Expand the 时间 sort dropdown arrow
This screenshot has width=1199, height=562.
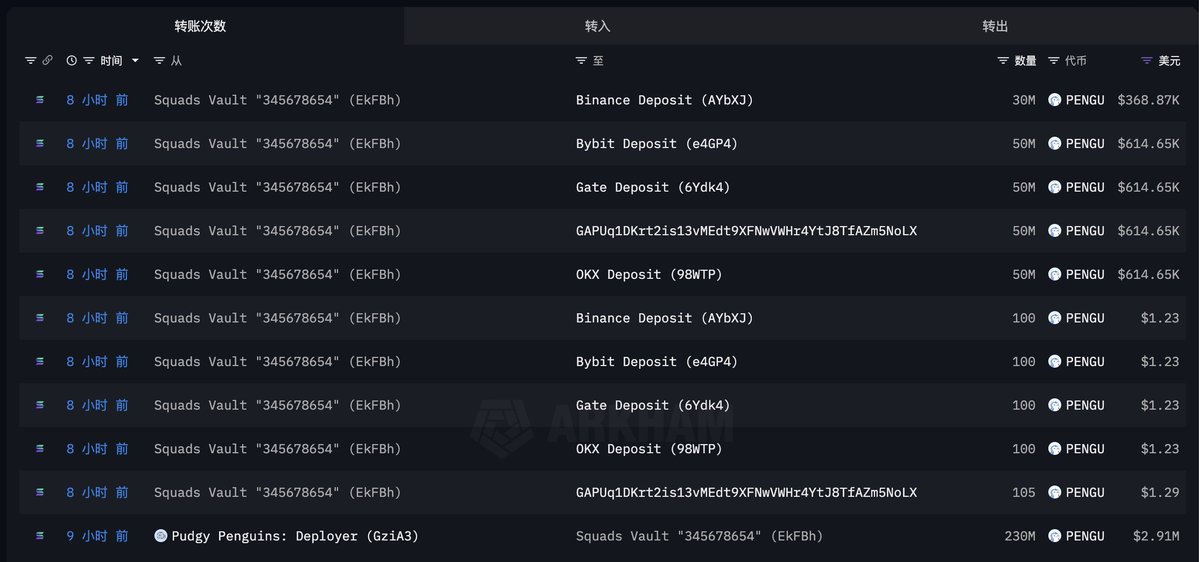point(136,61)
